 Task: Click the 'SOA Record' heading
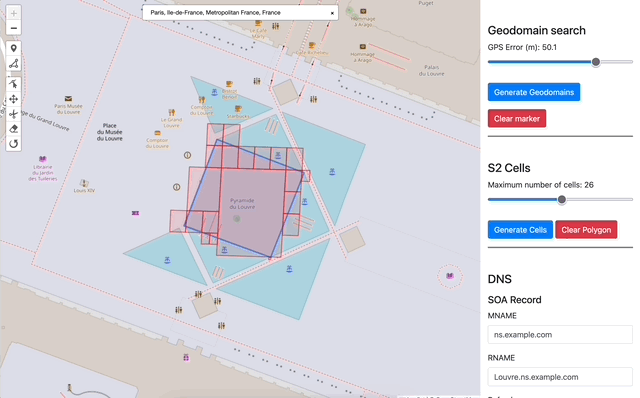coord(514,300)
